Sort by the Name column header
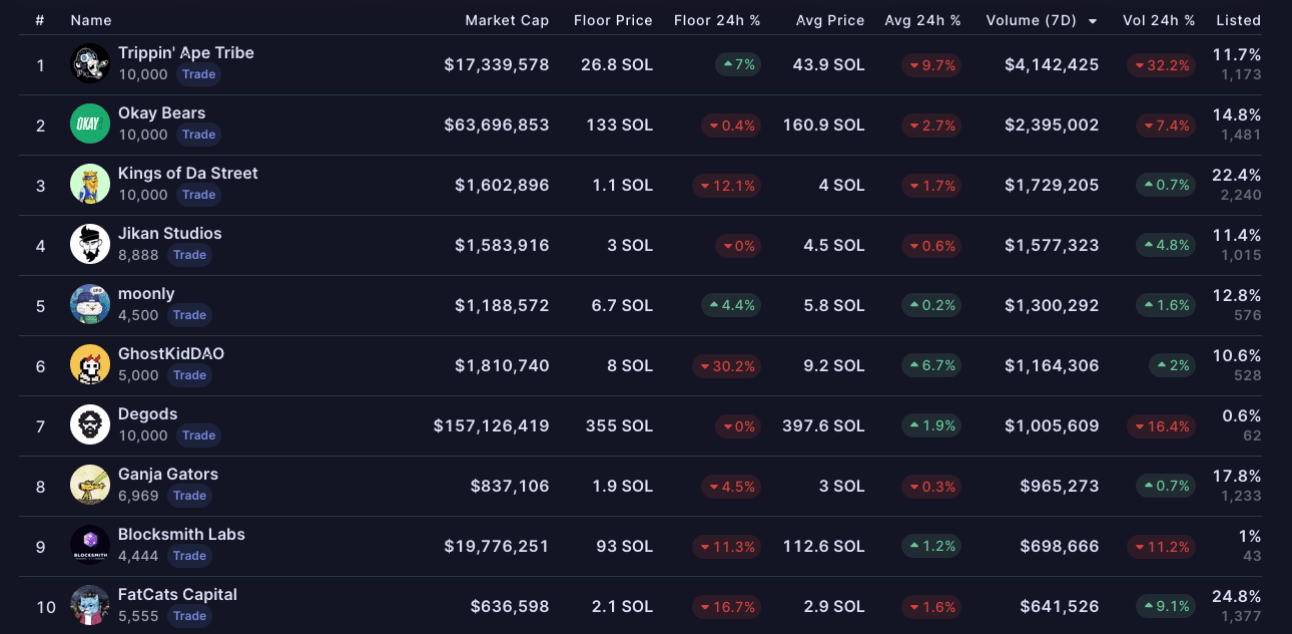 coord(91,20)
